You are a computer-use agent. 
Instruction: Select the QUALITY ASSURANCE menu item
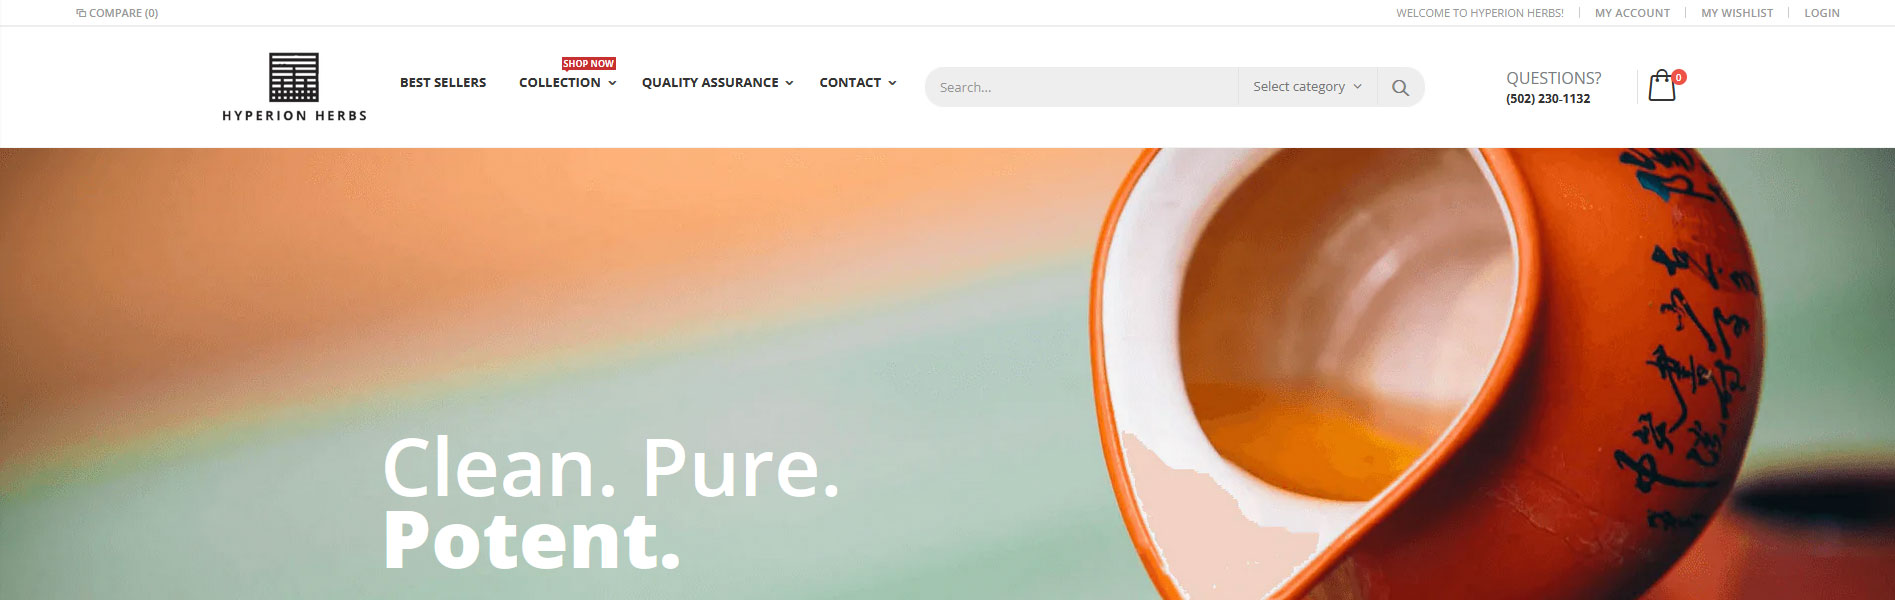tap(710, 83)
